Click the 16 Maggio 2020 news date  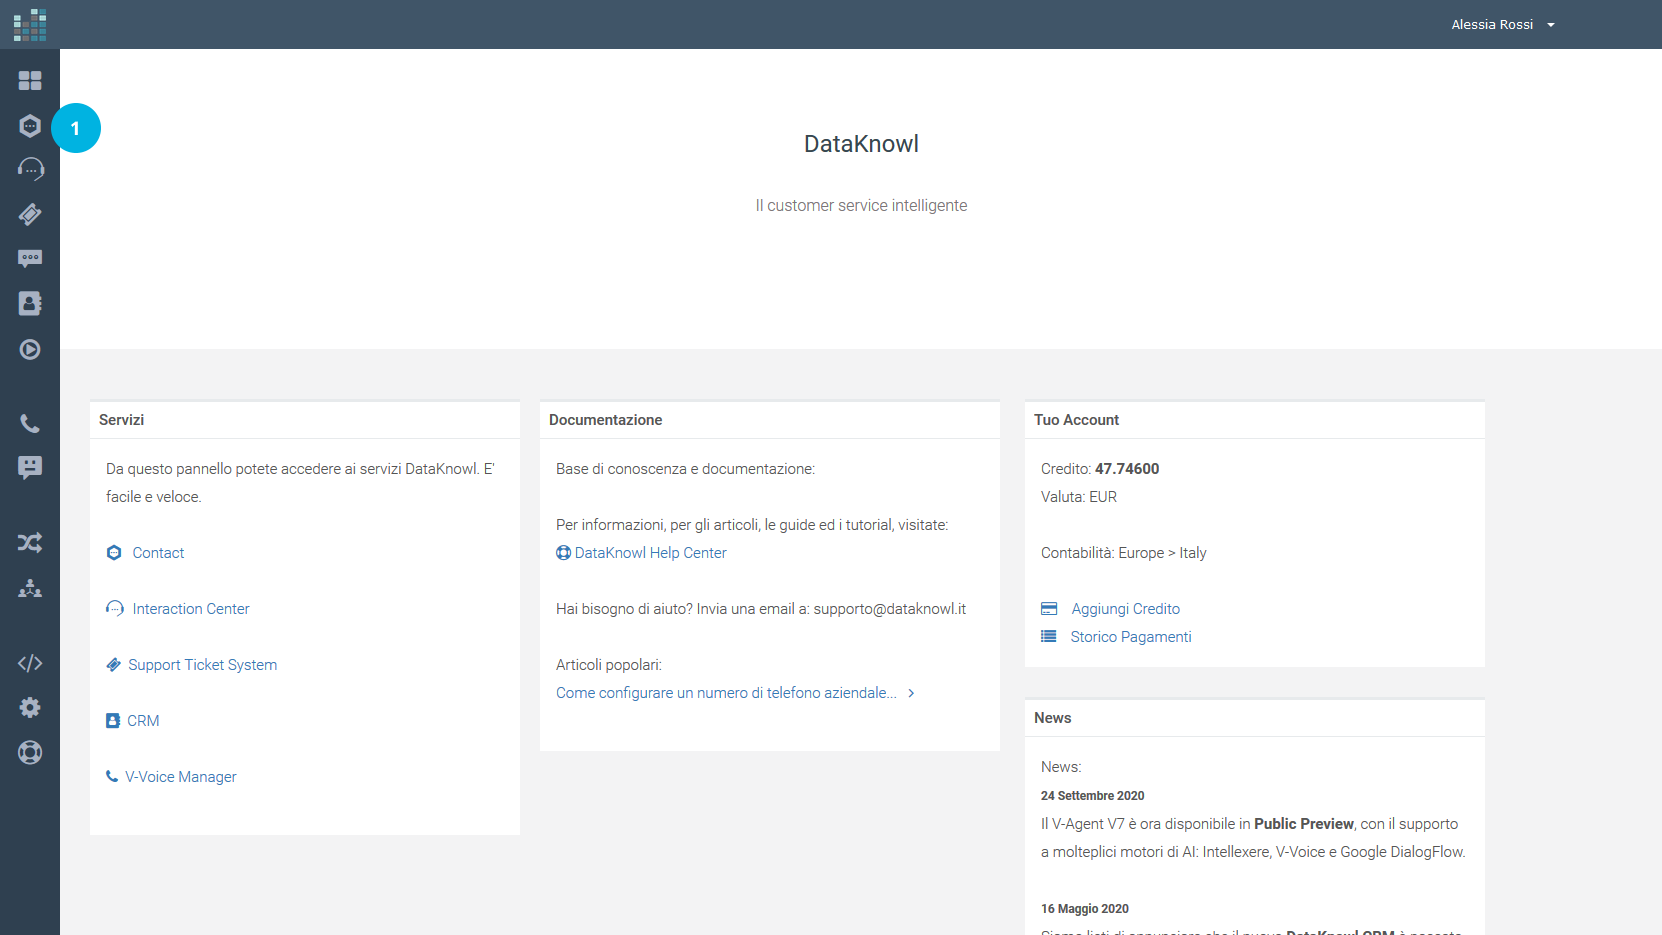(1085, 909)
